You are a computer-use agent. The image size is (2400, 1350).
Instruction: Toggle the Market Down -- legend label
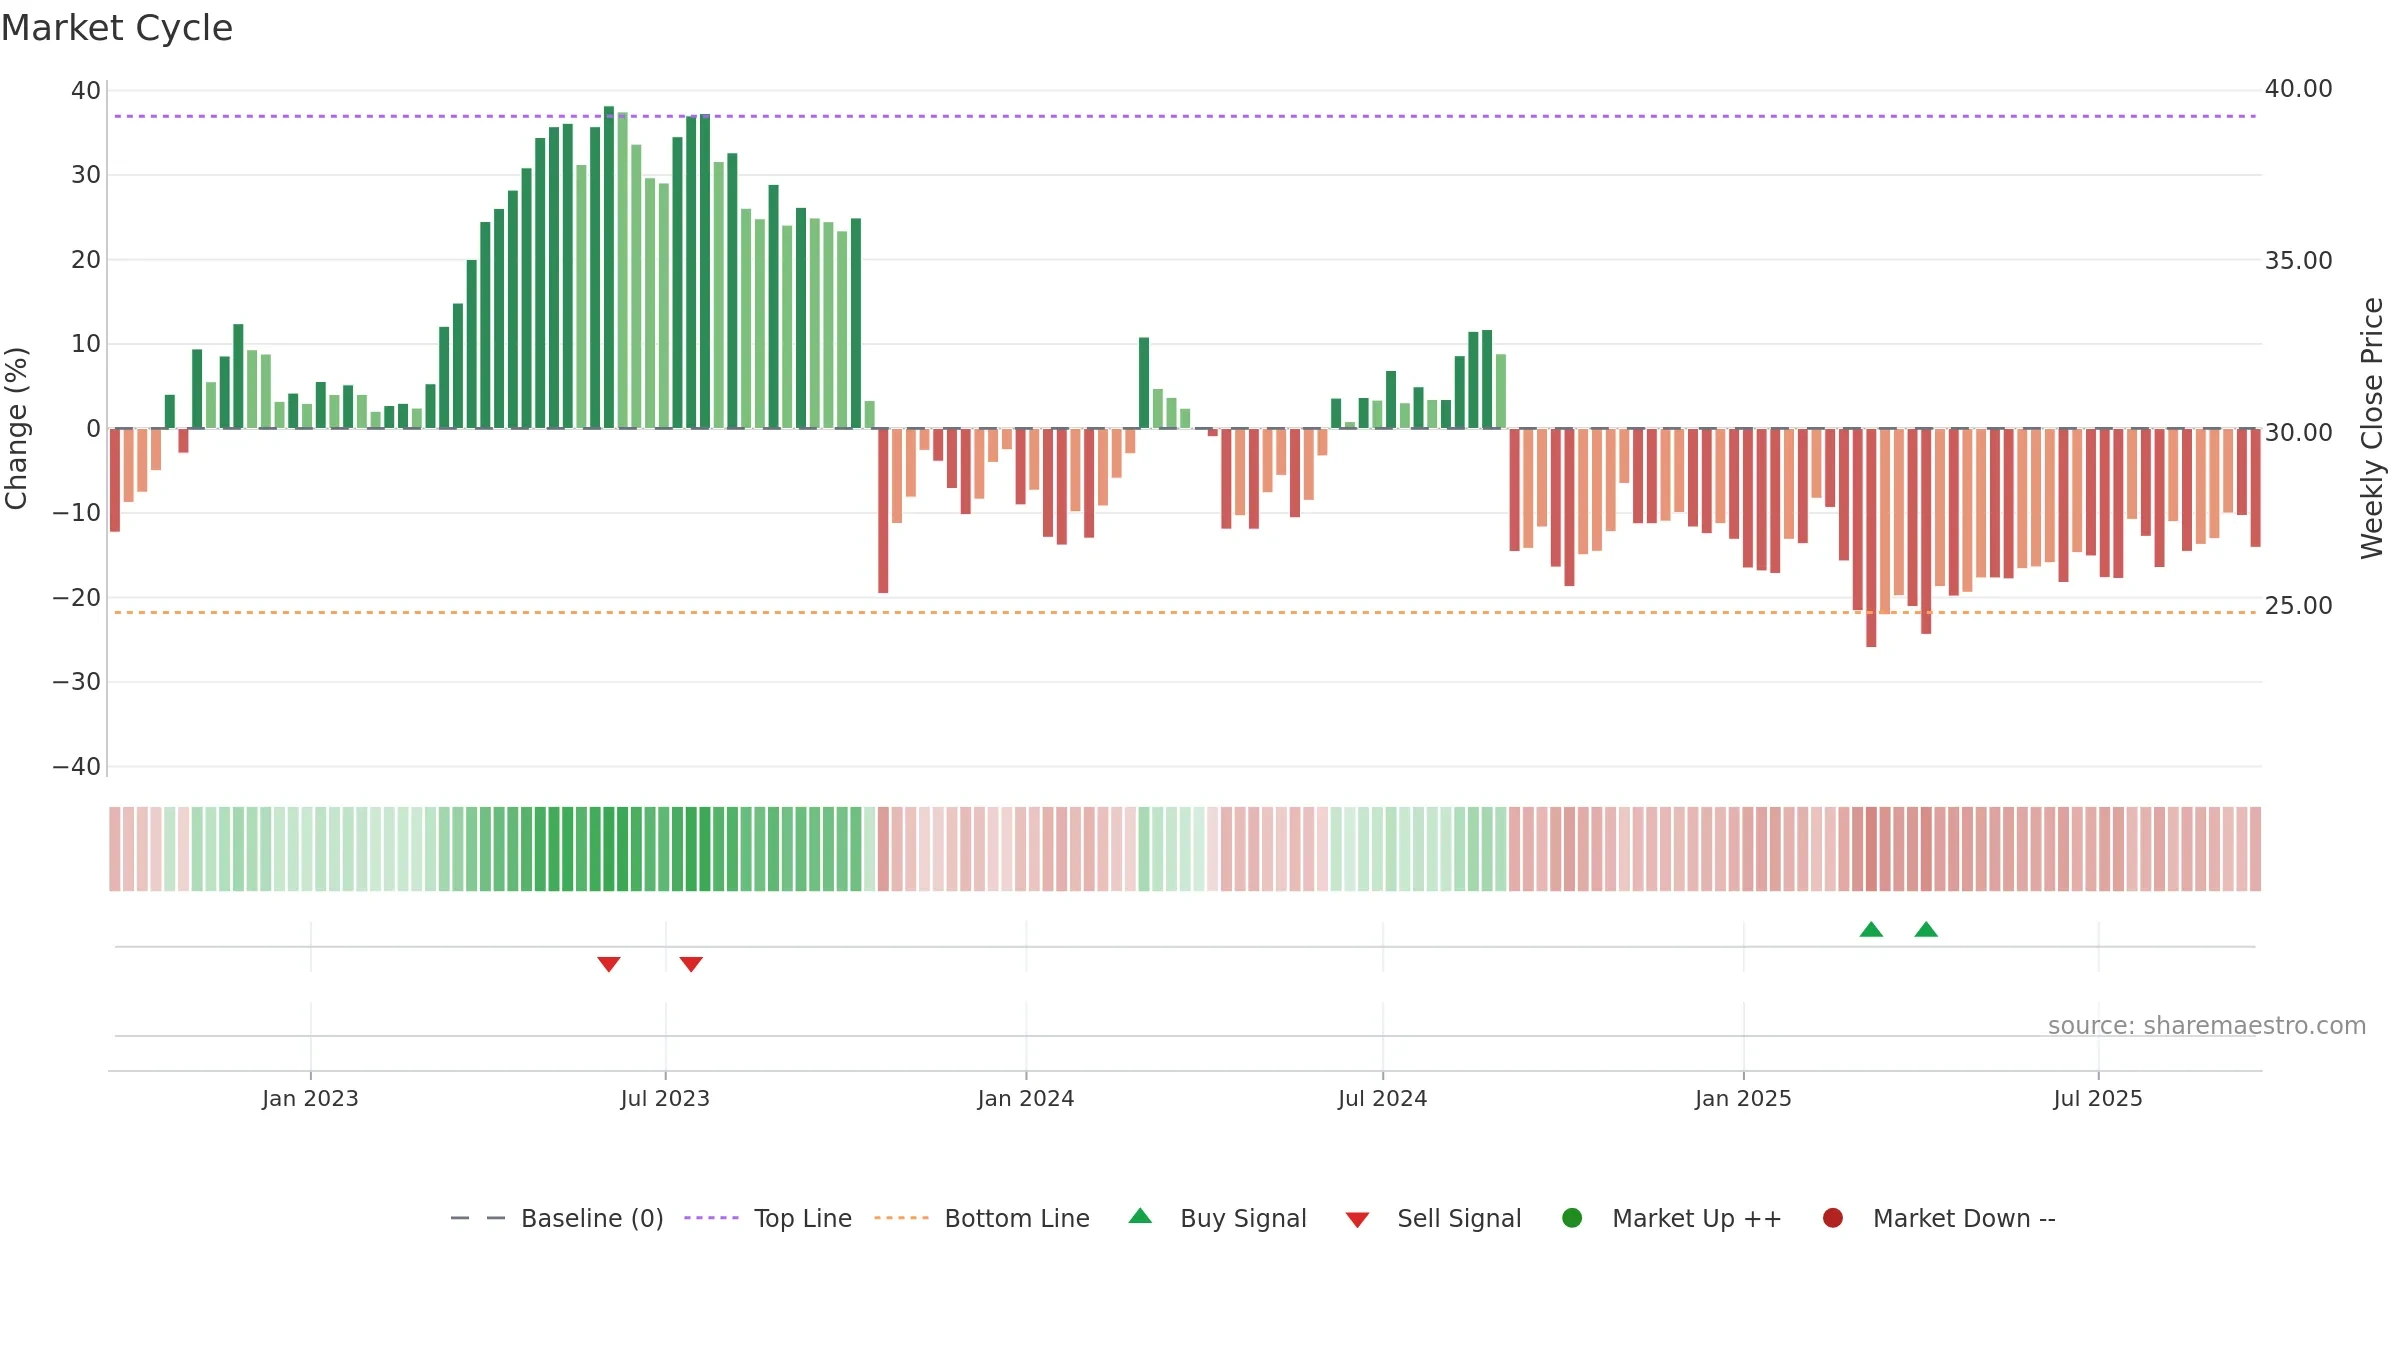1964,1218
